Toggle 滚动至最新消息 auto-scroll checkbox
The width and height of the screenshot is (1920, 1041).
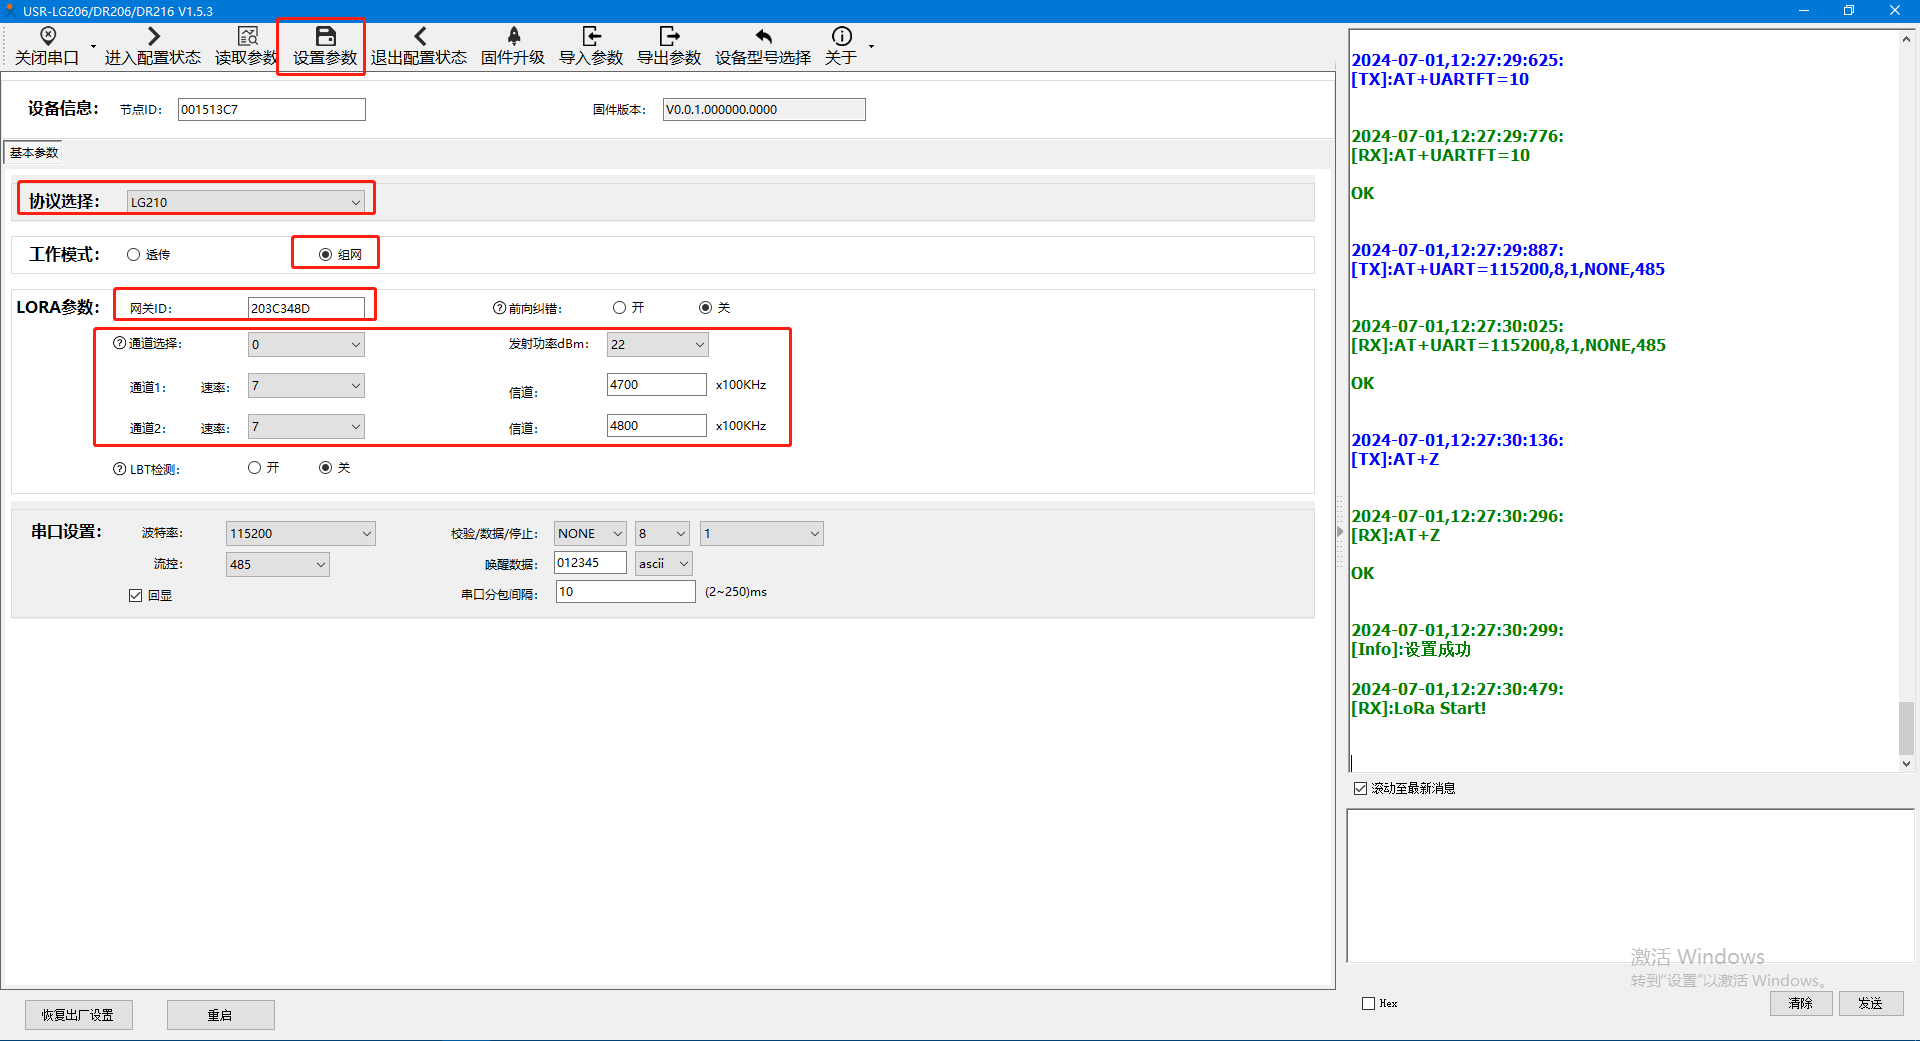(x=1360, y=789)
